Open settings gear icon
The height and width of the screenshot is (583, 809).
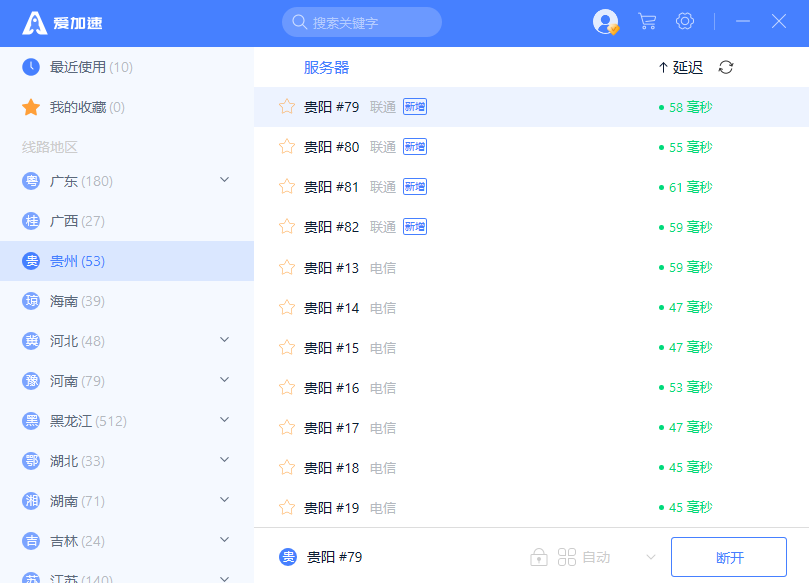[685, 21]
